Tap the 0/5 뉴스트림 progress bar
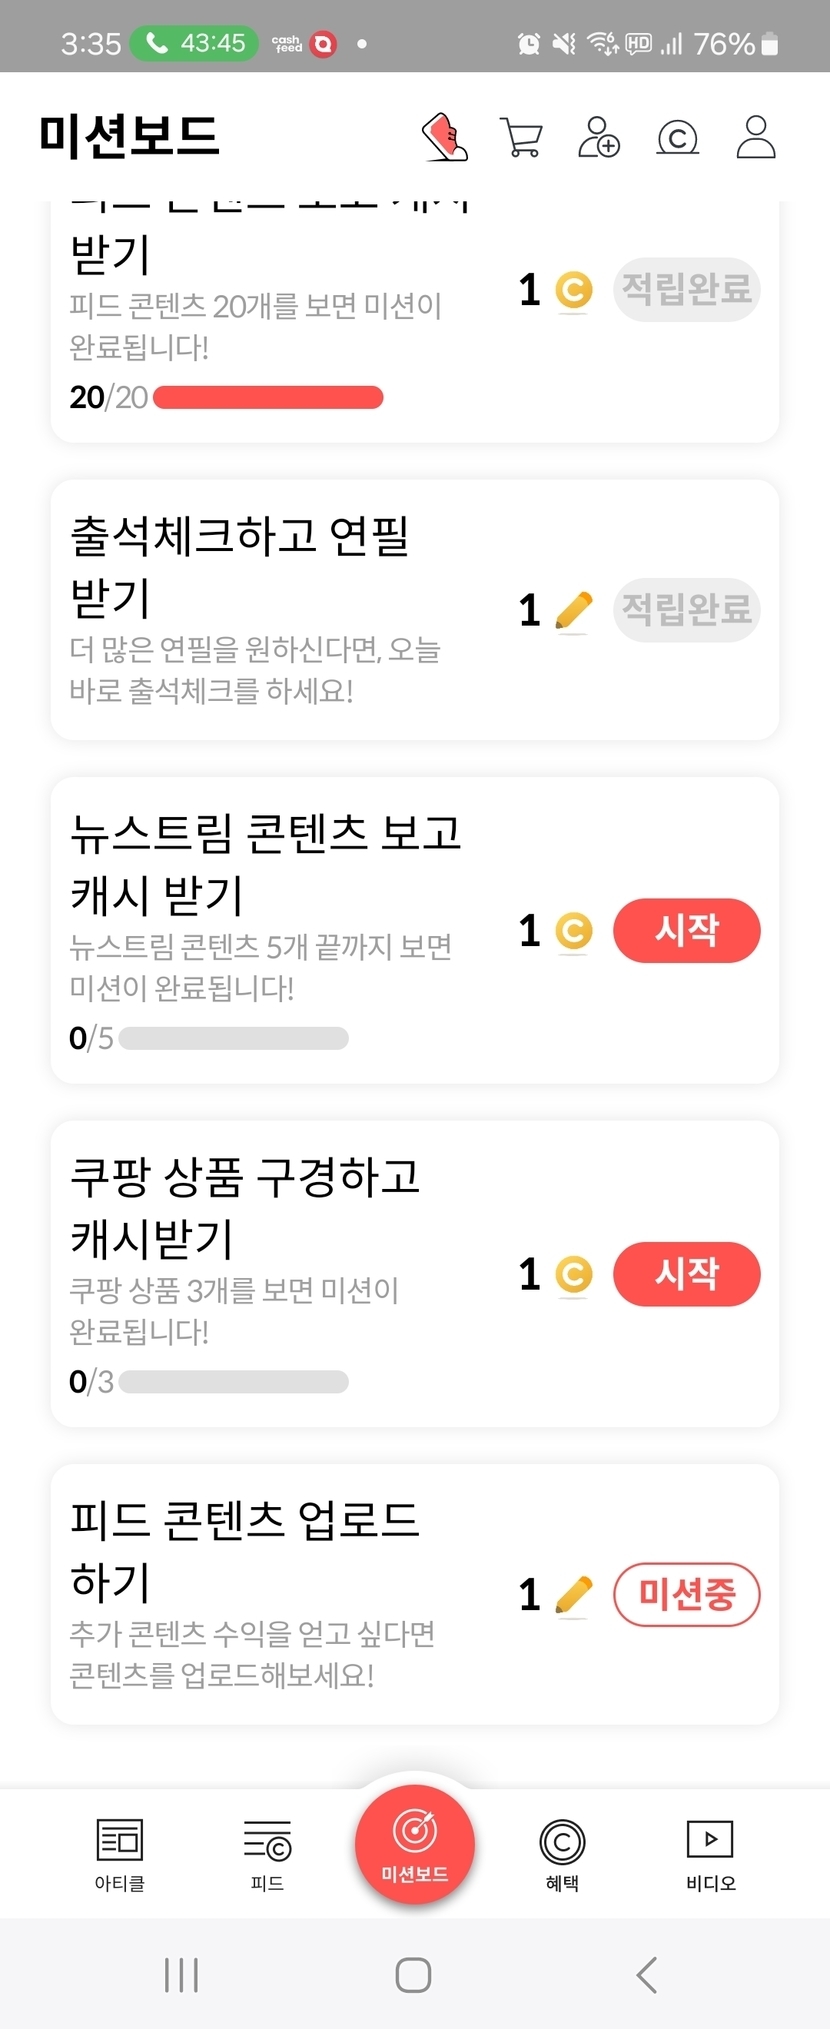This screenshot has height=2029, width=830. 233,1039
